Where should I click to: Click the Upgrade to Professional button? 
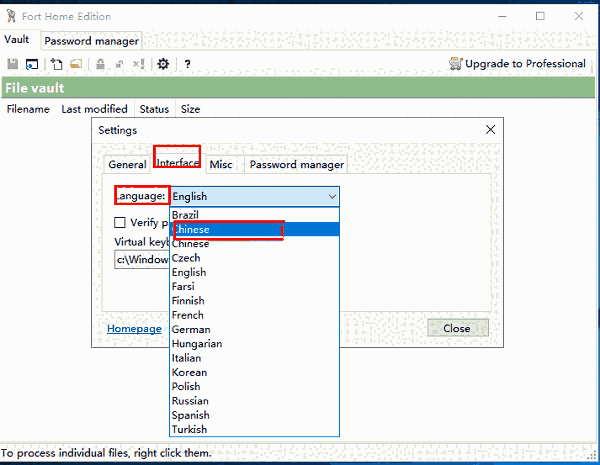click(x=518, y=64)
